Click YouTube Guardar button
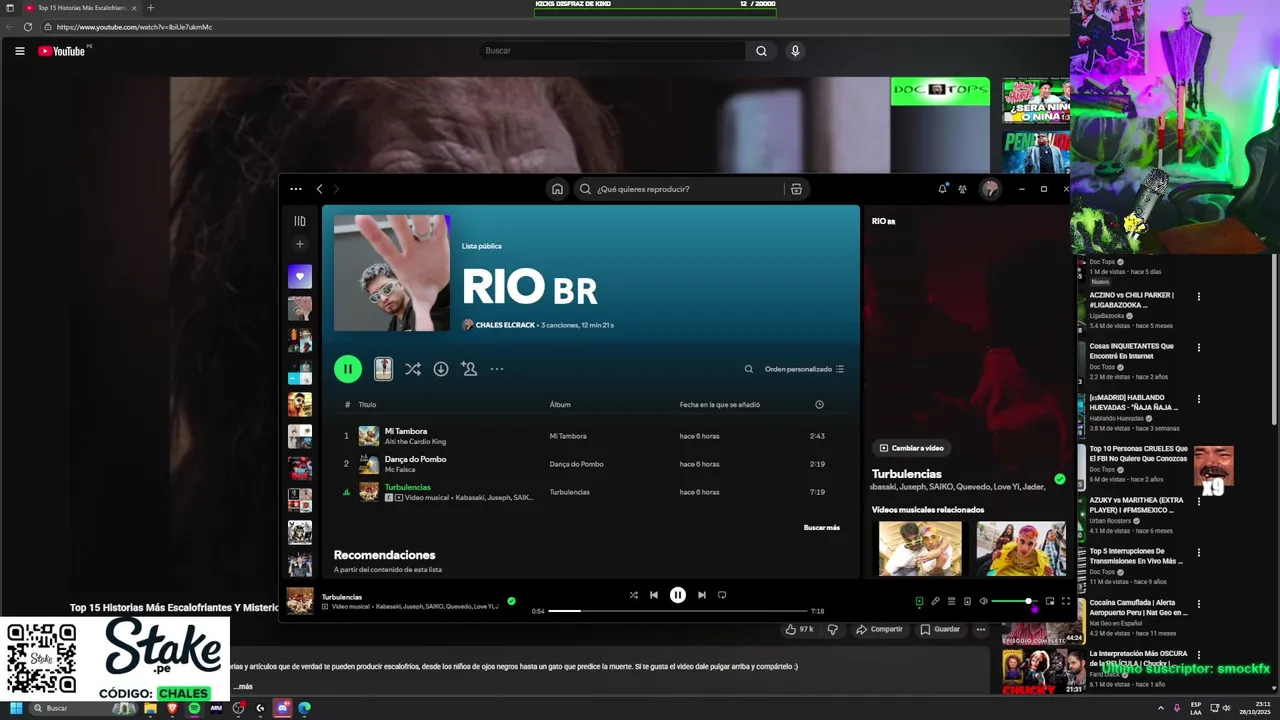This screenshot has height=720, width=1280. click(x=940, y=629)
